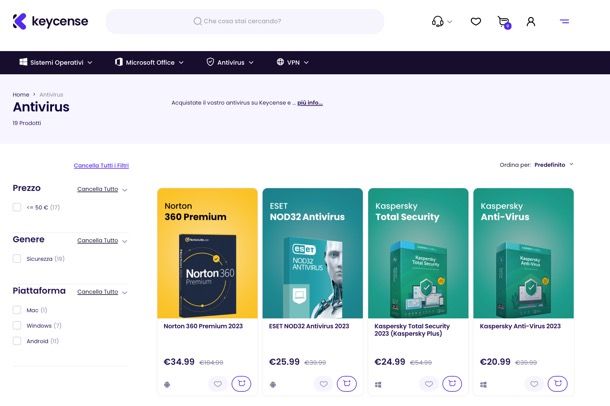Add Kaspersky Total Security 2023 to wishlist
610x406 pixels.
point(429,384)
